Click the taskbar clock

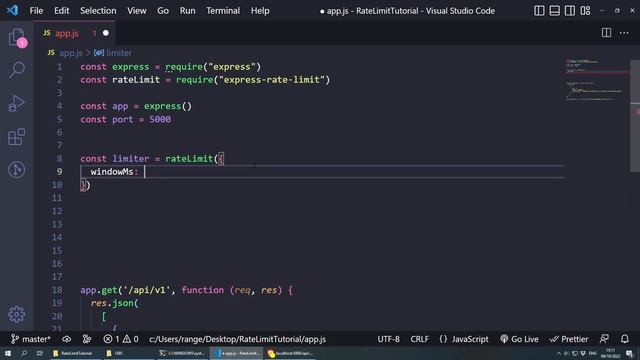610,353
